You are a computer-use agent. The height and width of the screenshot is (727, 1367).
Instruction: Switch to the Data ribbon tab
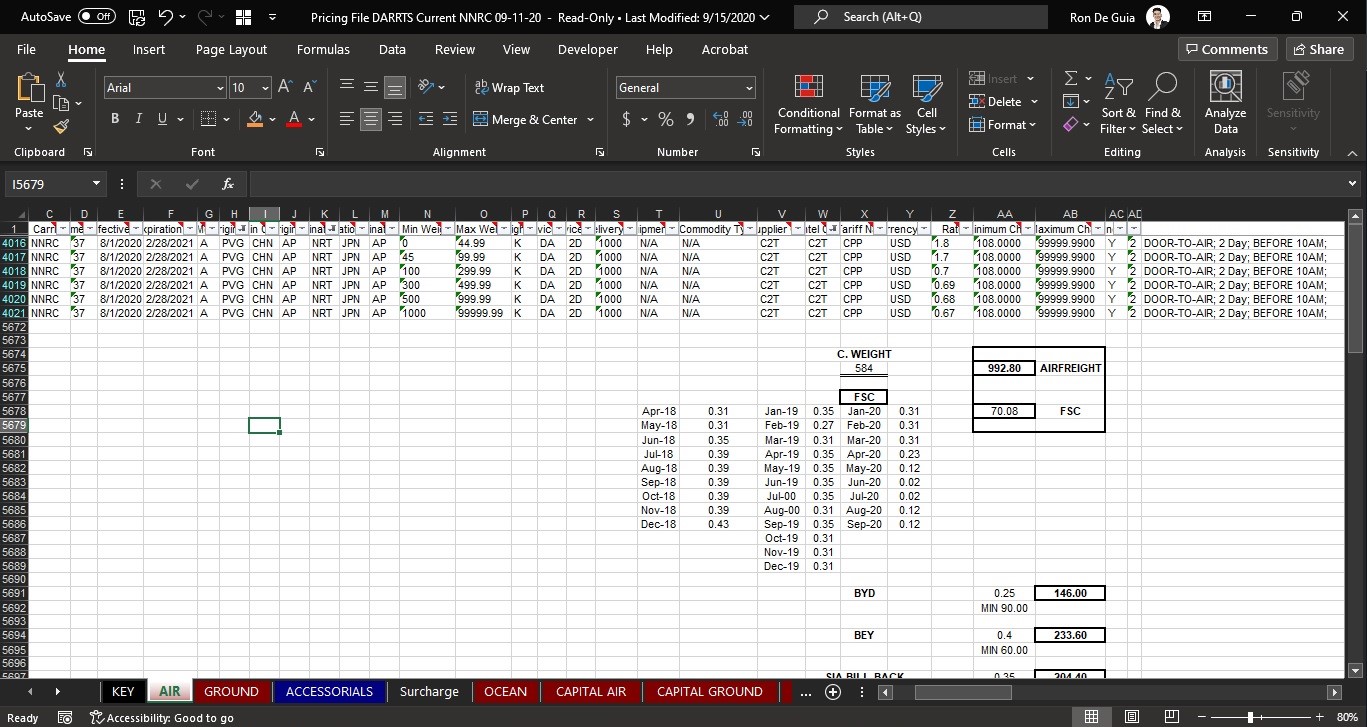(x=392, y=49)
